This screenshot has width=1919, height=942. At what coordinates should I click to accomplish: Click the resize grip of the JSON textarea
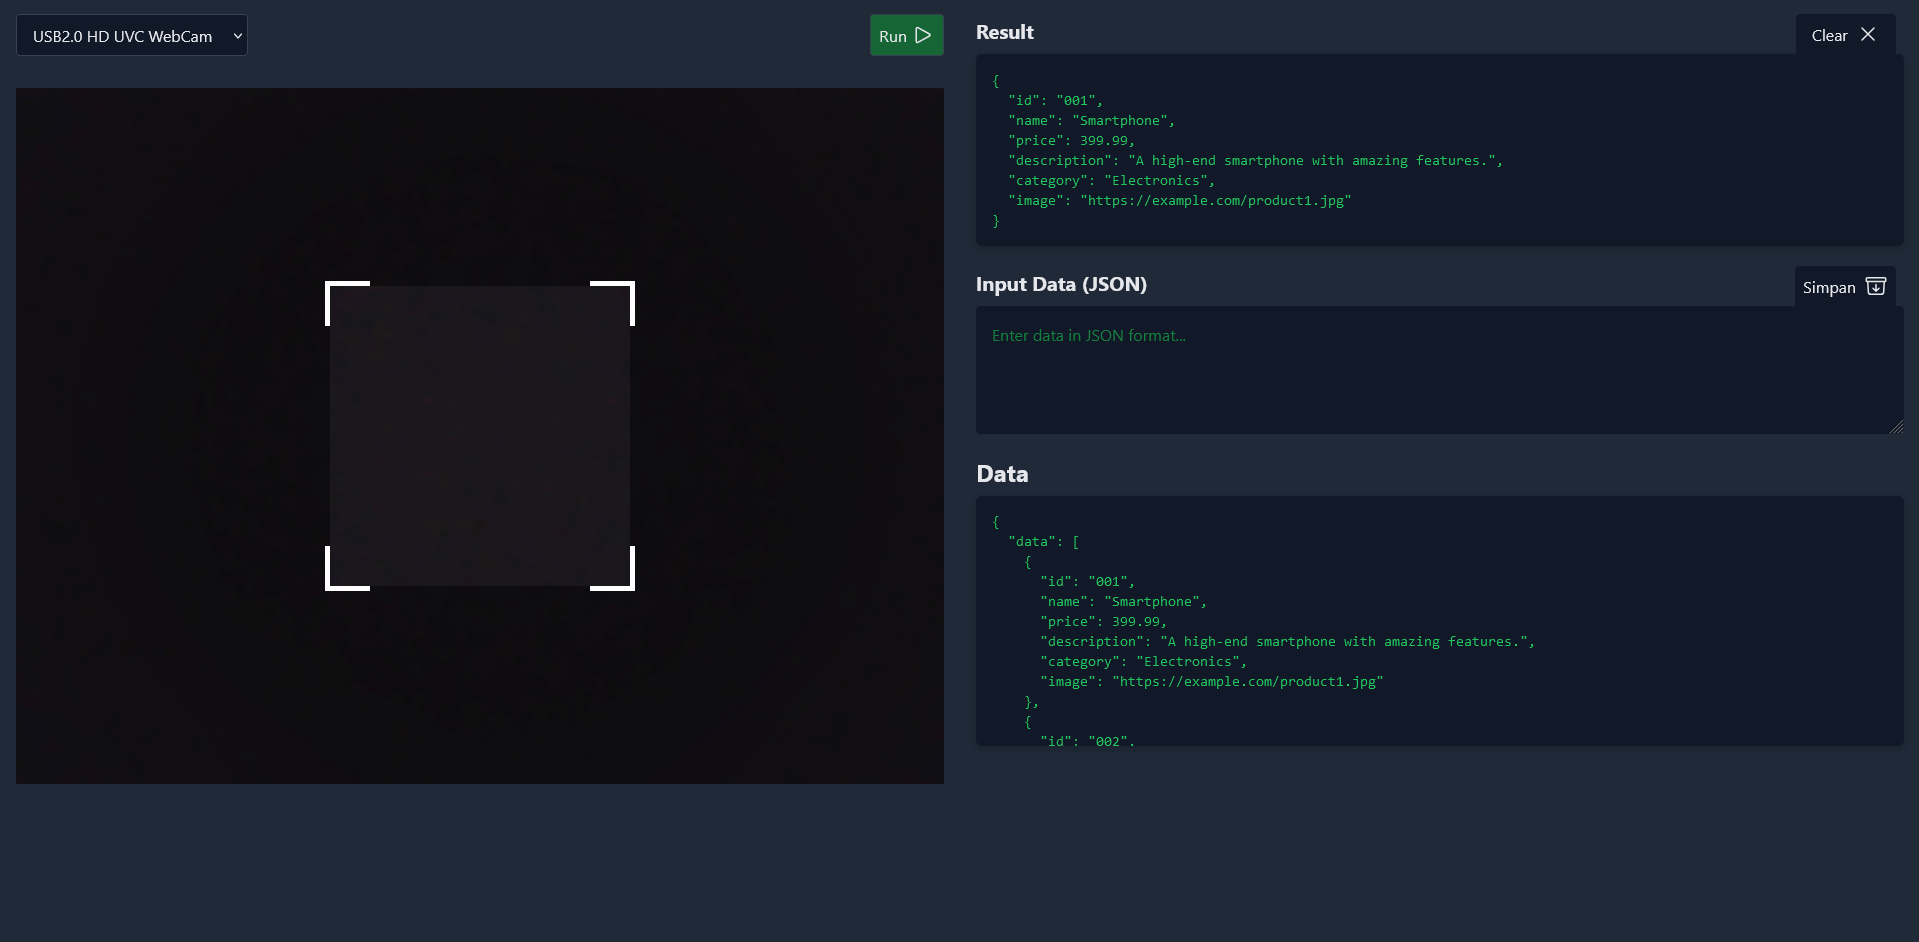(1896, 427)
